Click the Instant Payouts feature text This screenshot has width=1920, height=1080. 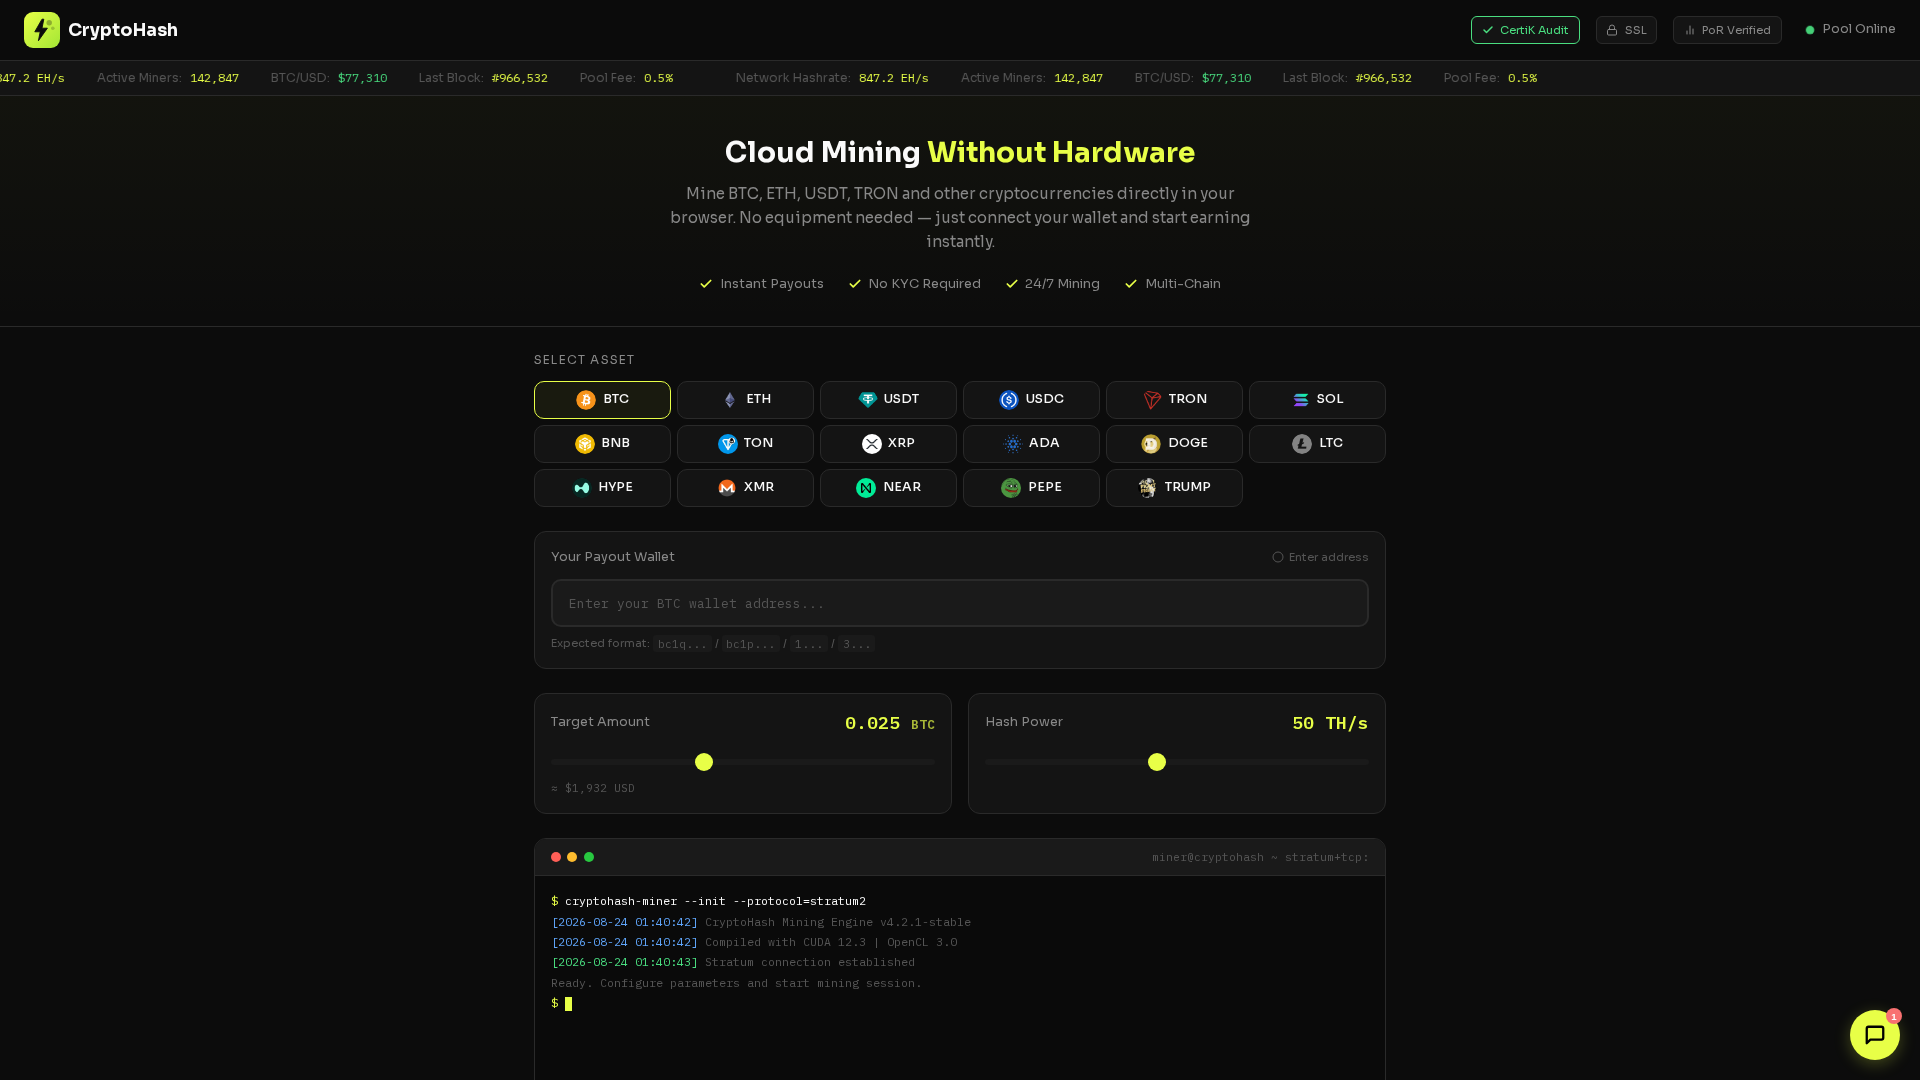pos(772,284)
